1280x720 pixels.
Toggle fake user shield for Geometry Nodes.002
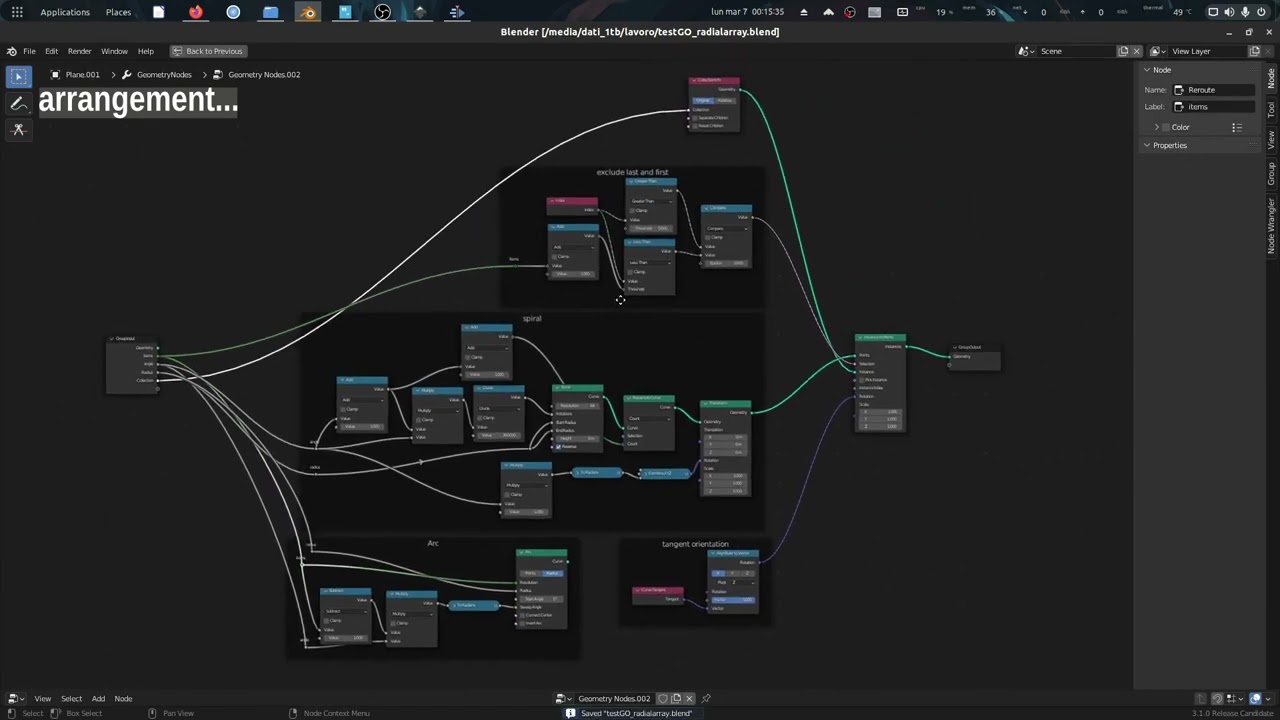[663, 698]
